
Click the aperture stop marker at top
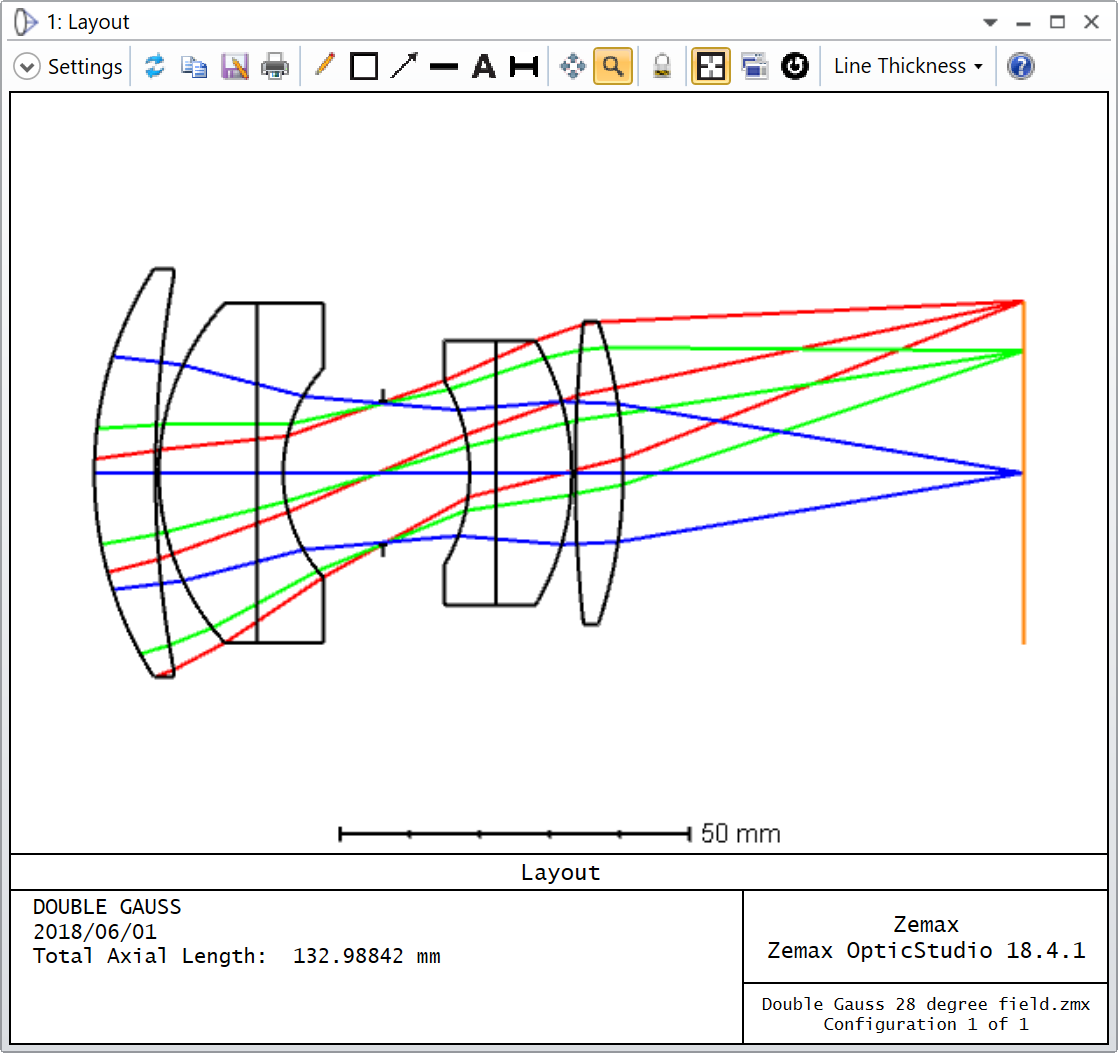click(383, 397)
